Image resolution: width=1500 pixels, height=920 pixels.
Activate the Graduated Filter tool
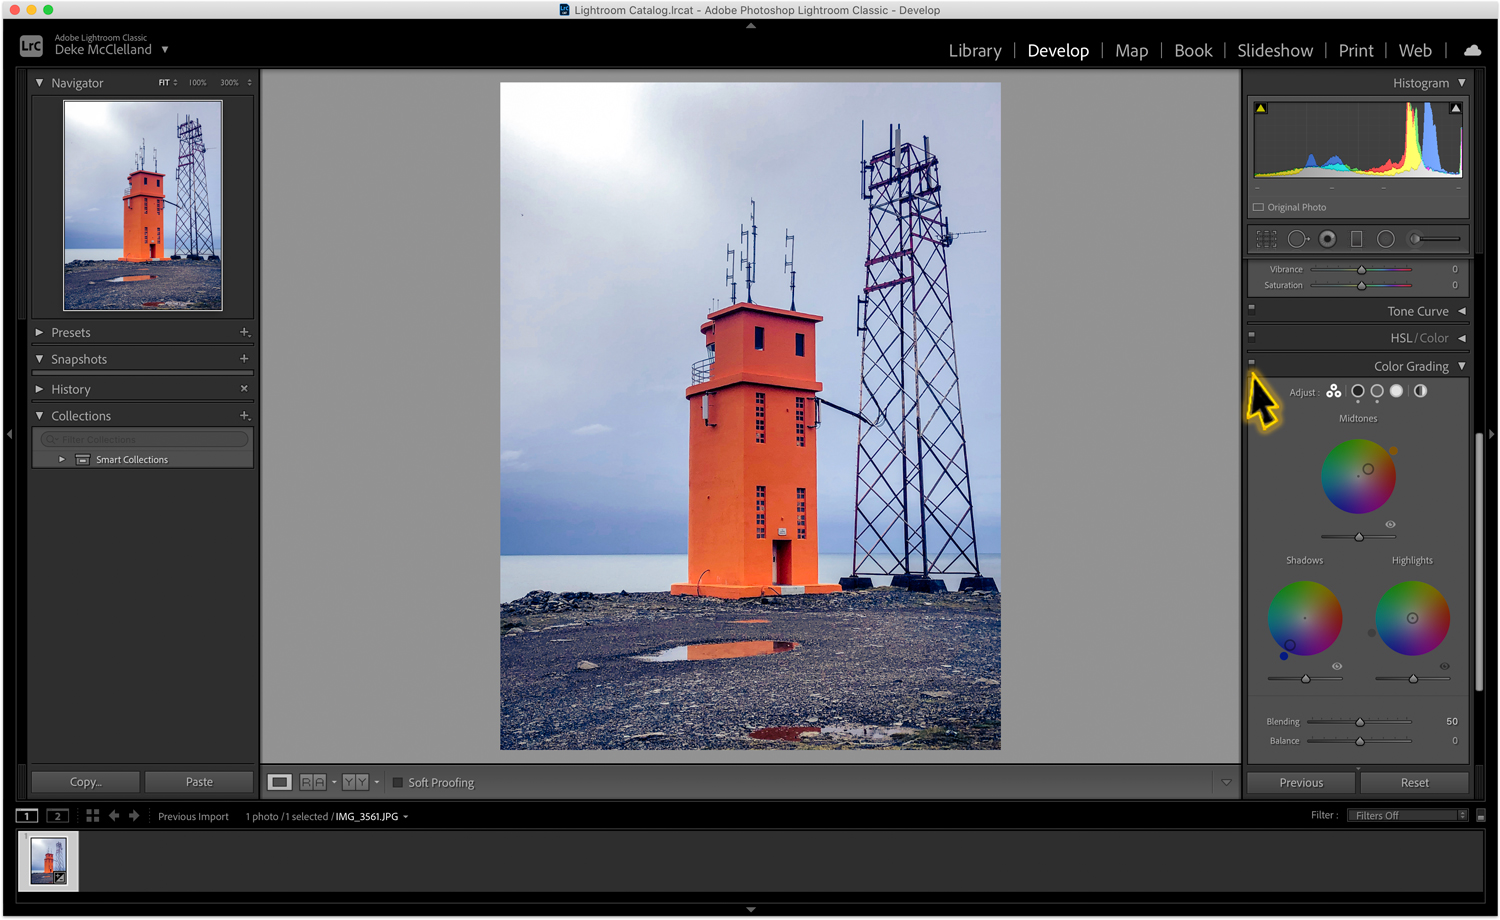(1356, 238)
